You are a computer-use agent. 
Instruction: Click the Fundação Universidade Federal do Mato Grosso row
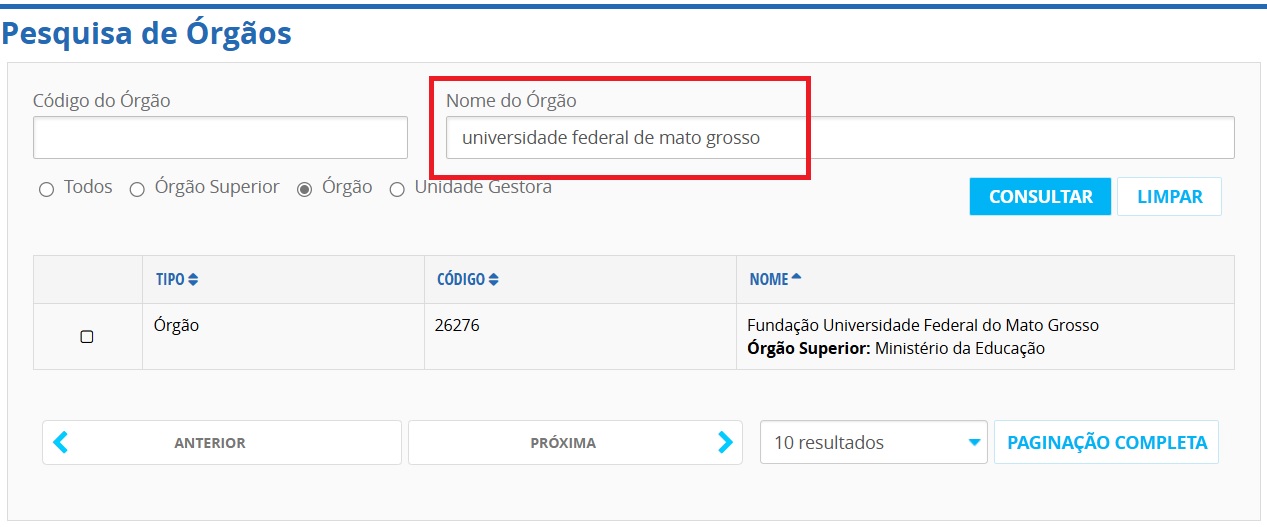click(922, 326)
